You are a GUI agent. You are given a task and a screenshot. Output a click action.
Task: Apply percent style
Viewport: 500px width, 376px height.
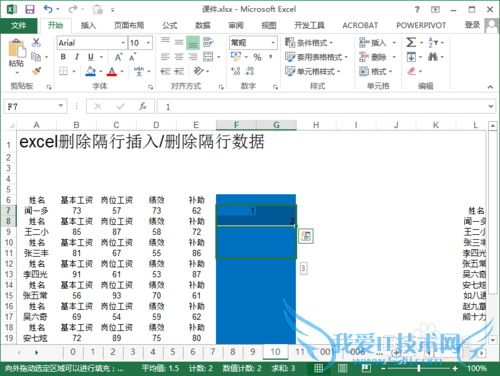click(257, 57)
